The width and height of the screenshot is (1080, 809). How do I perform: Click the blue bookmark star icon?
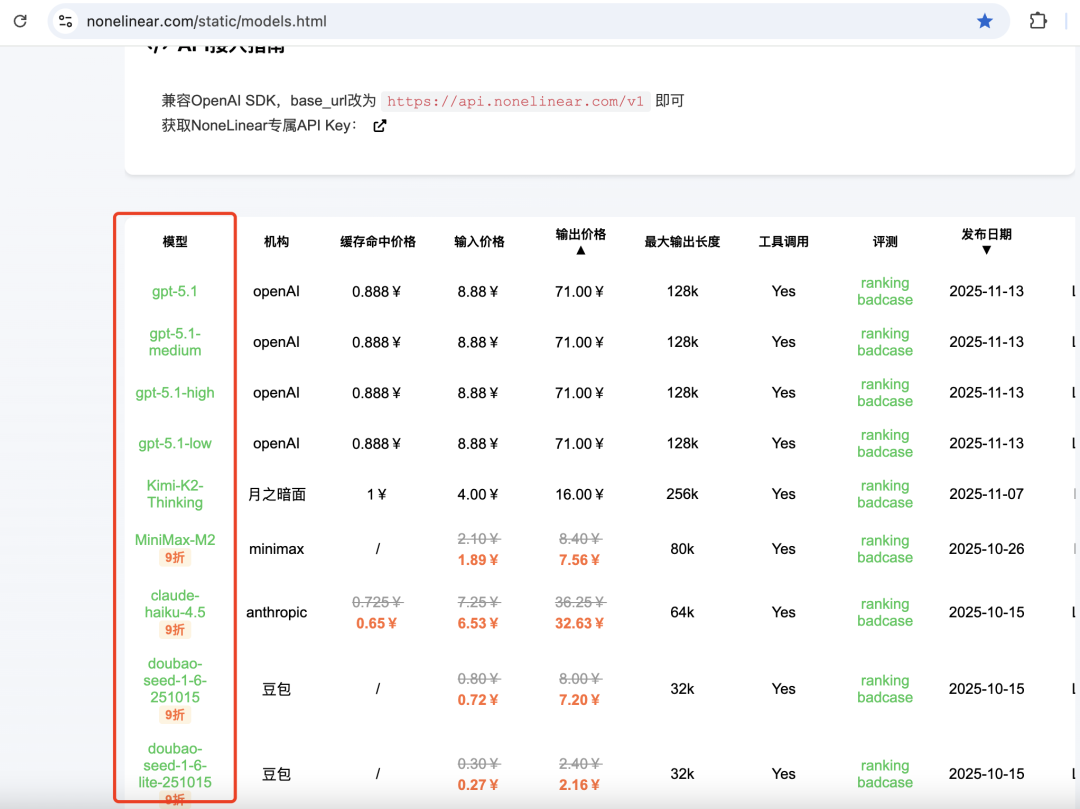(x=985, y=21)
